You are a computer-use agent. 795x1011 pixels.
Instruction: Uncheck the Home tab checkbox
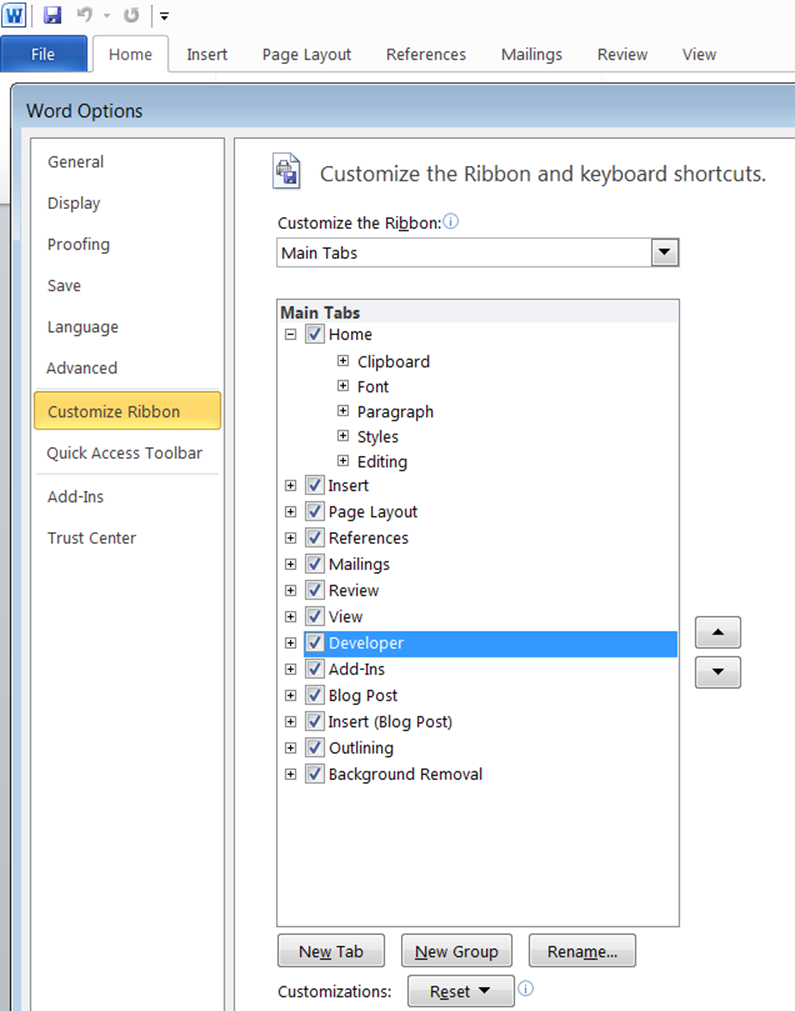click(x=315, y=334)
